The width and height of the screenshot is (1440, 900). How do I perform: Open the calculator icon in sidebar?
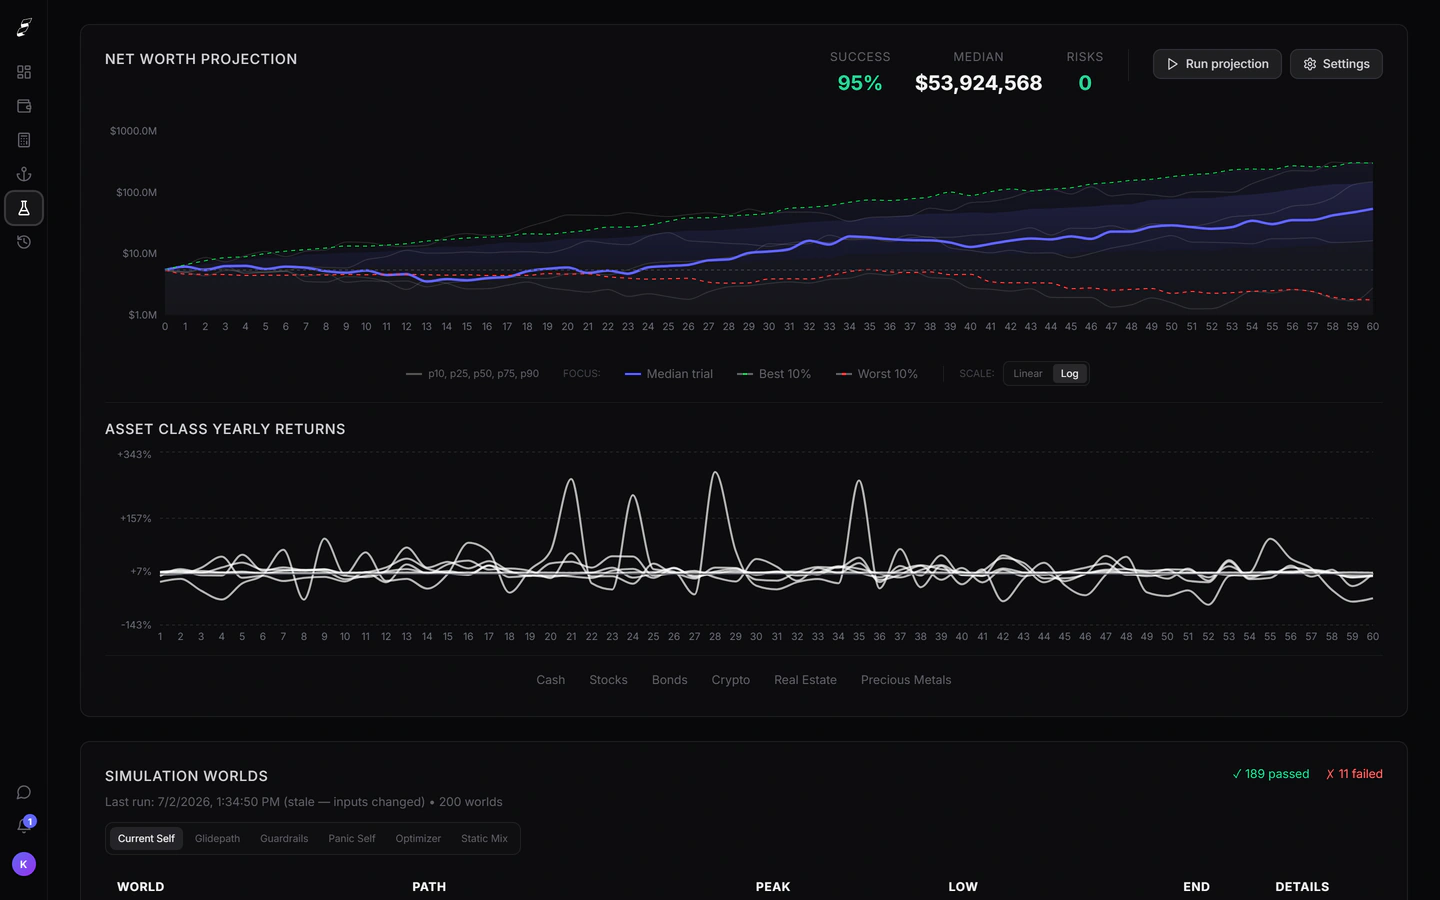pyautogui.click(x=24, y=140)
